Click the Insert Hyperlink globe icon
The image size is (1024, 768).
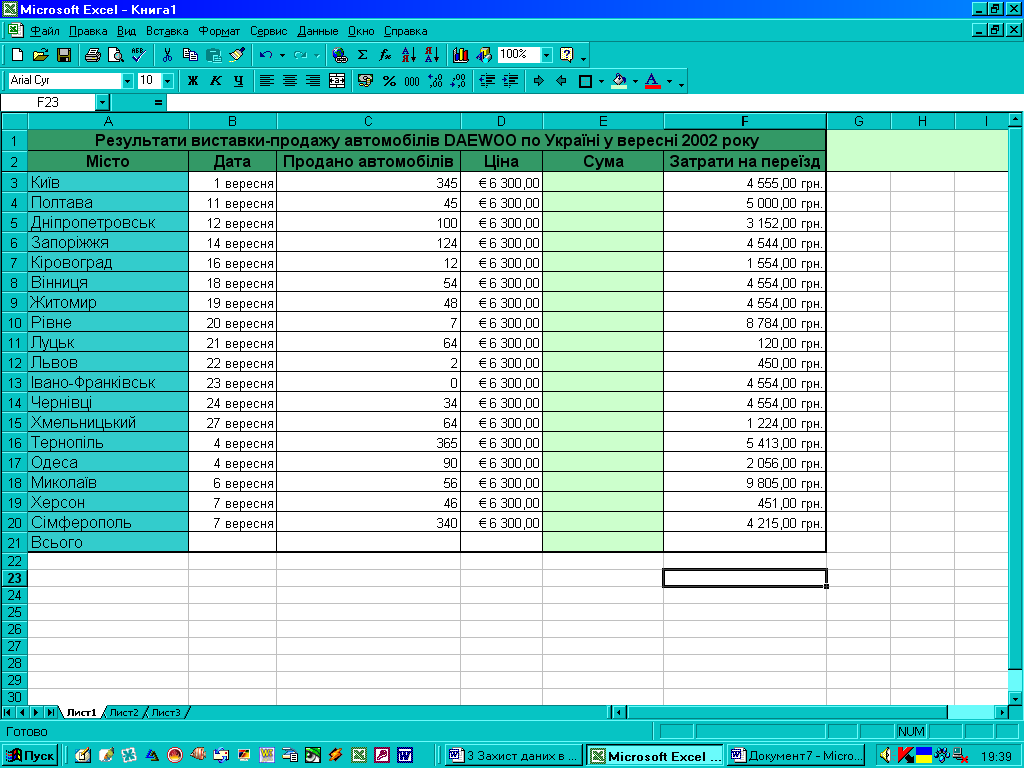coord(340,55)
